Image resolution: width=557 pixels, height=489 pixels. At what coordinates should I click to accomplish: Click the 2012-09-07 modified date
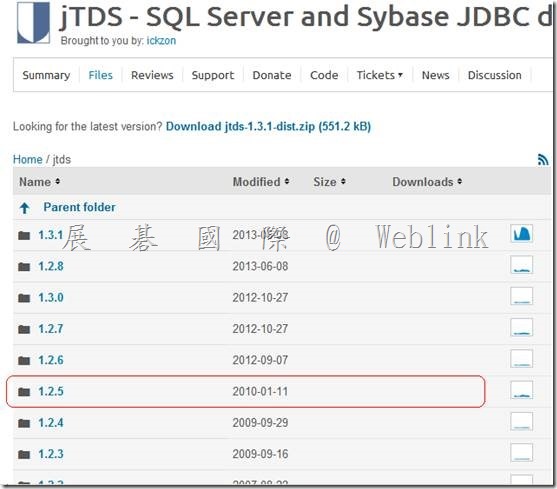pyautogui.click(x=260, y=360)
